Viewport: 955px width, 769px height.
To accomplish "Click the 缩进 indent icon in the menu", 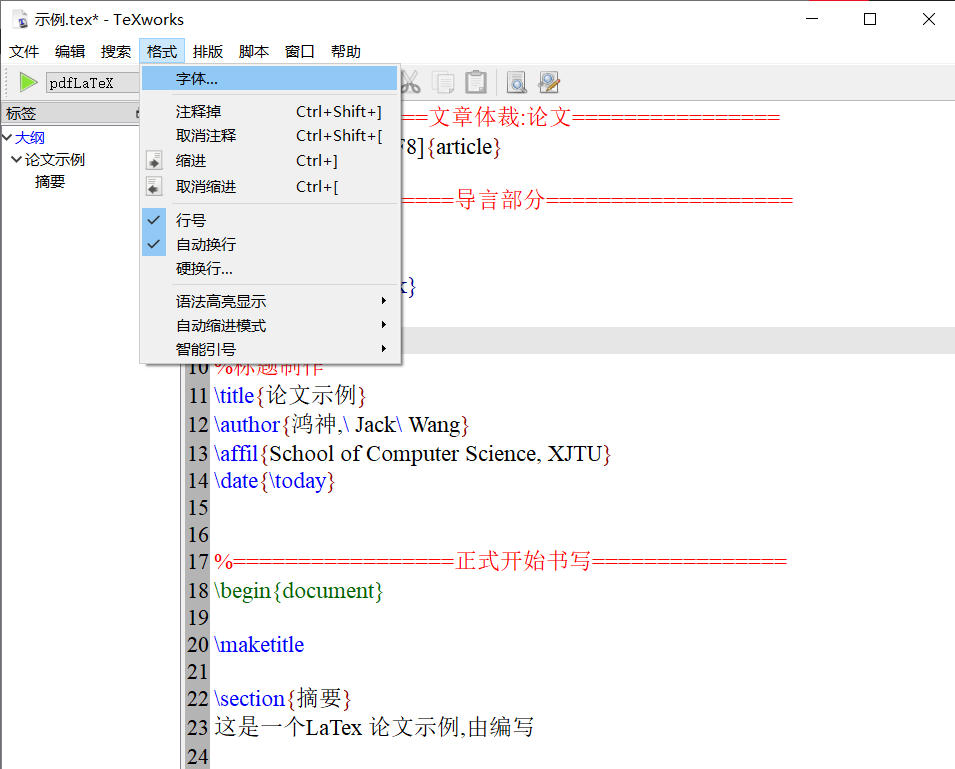I will (156, 160).
